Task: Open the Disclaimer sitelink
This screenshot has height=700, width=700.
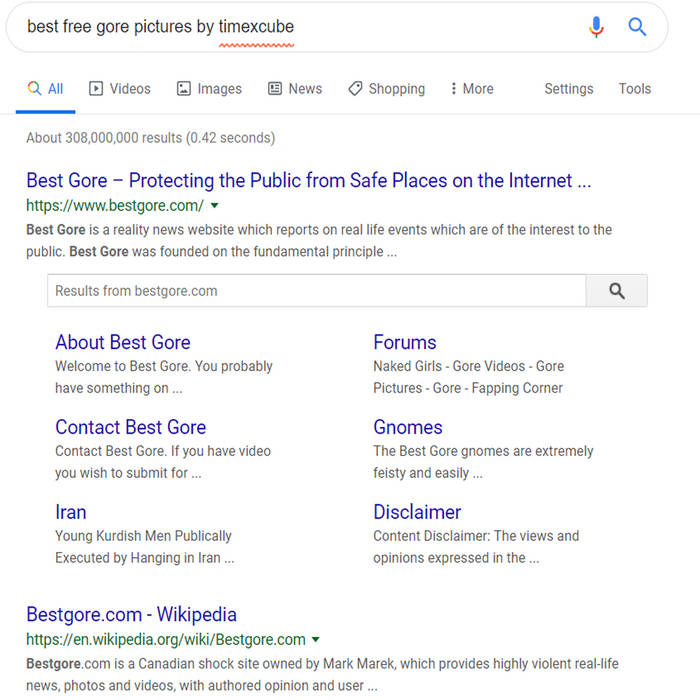Action: (417, 512)
